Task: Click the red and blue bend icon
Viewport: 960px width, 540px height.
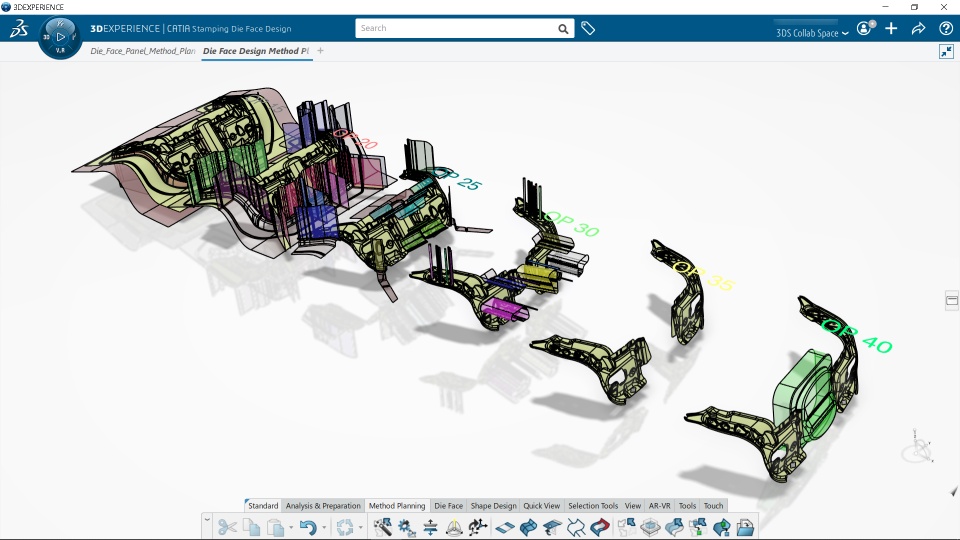Action: coord(600,527)
